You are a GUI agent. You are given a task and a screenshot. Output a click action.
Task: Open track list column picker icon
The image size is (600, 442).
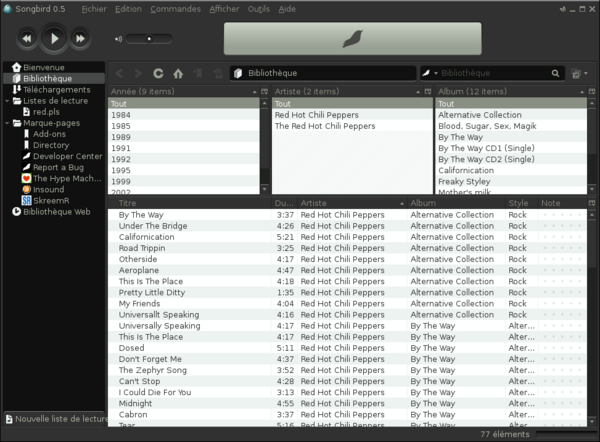tap(592, 203)
